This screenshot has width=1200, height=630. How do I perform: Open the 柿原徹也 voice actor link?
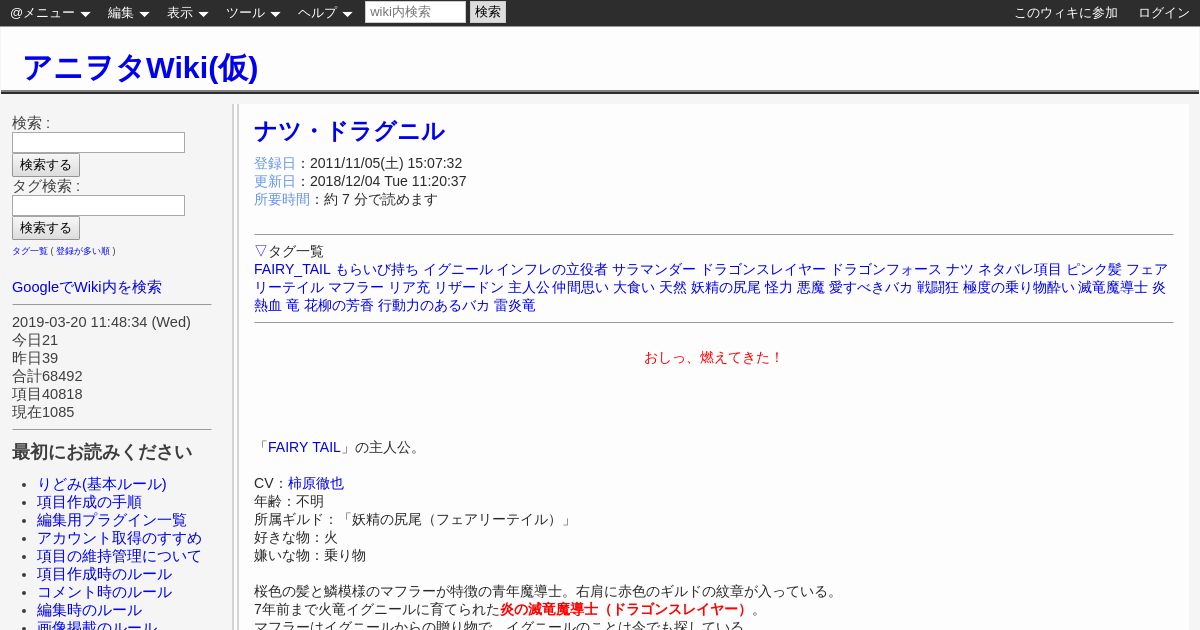(316, 483)
